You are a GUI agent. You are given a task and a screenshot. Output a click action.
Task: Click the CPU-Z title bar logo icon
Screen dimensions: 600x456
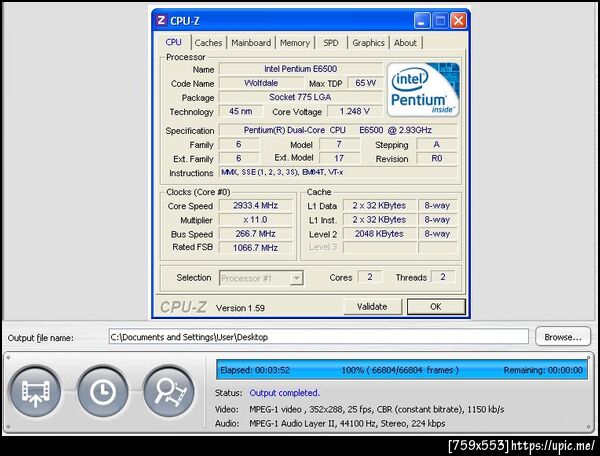pyautogui.click(x=161, y=20)
